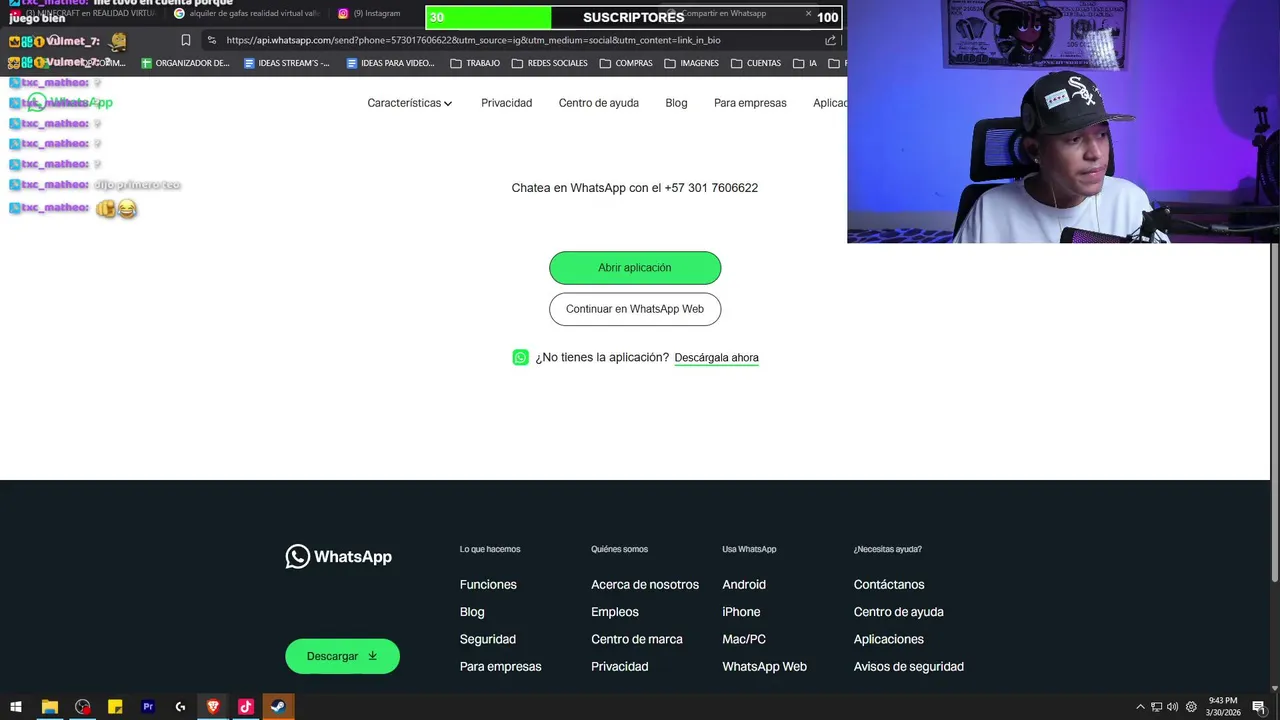The width and height of the screenshot is (1280, 720).
Task: Open the CUENTAS bookmarks folder
Action: pos(756,63)
